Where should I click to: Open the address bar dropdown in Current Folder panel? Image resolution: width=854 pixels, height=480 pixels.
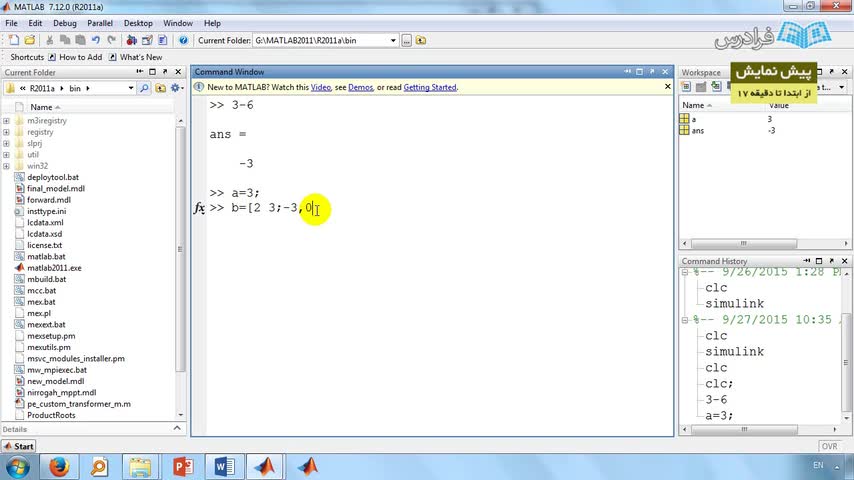pyautogui.click(x=131, y=88)
